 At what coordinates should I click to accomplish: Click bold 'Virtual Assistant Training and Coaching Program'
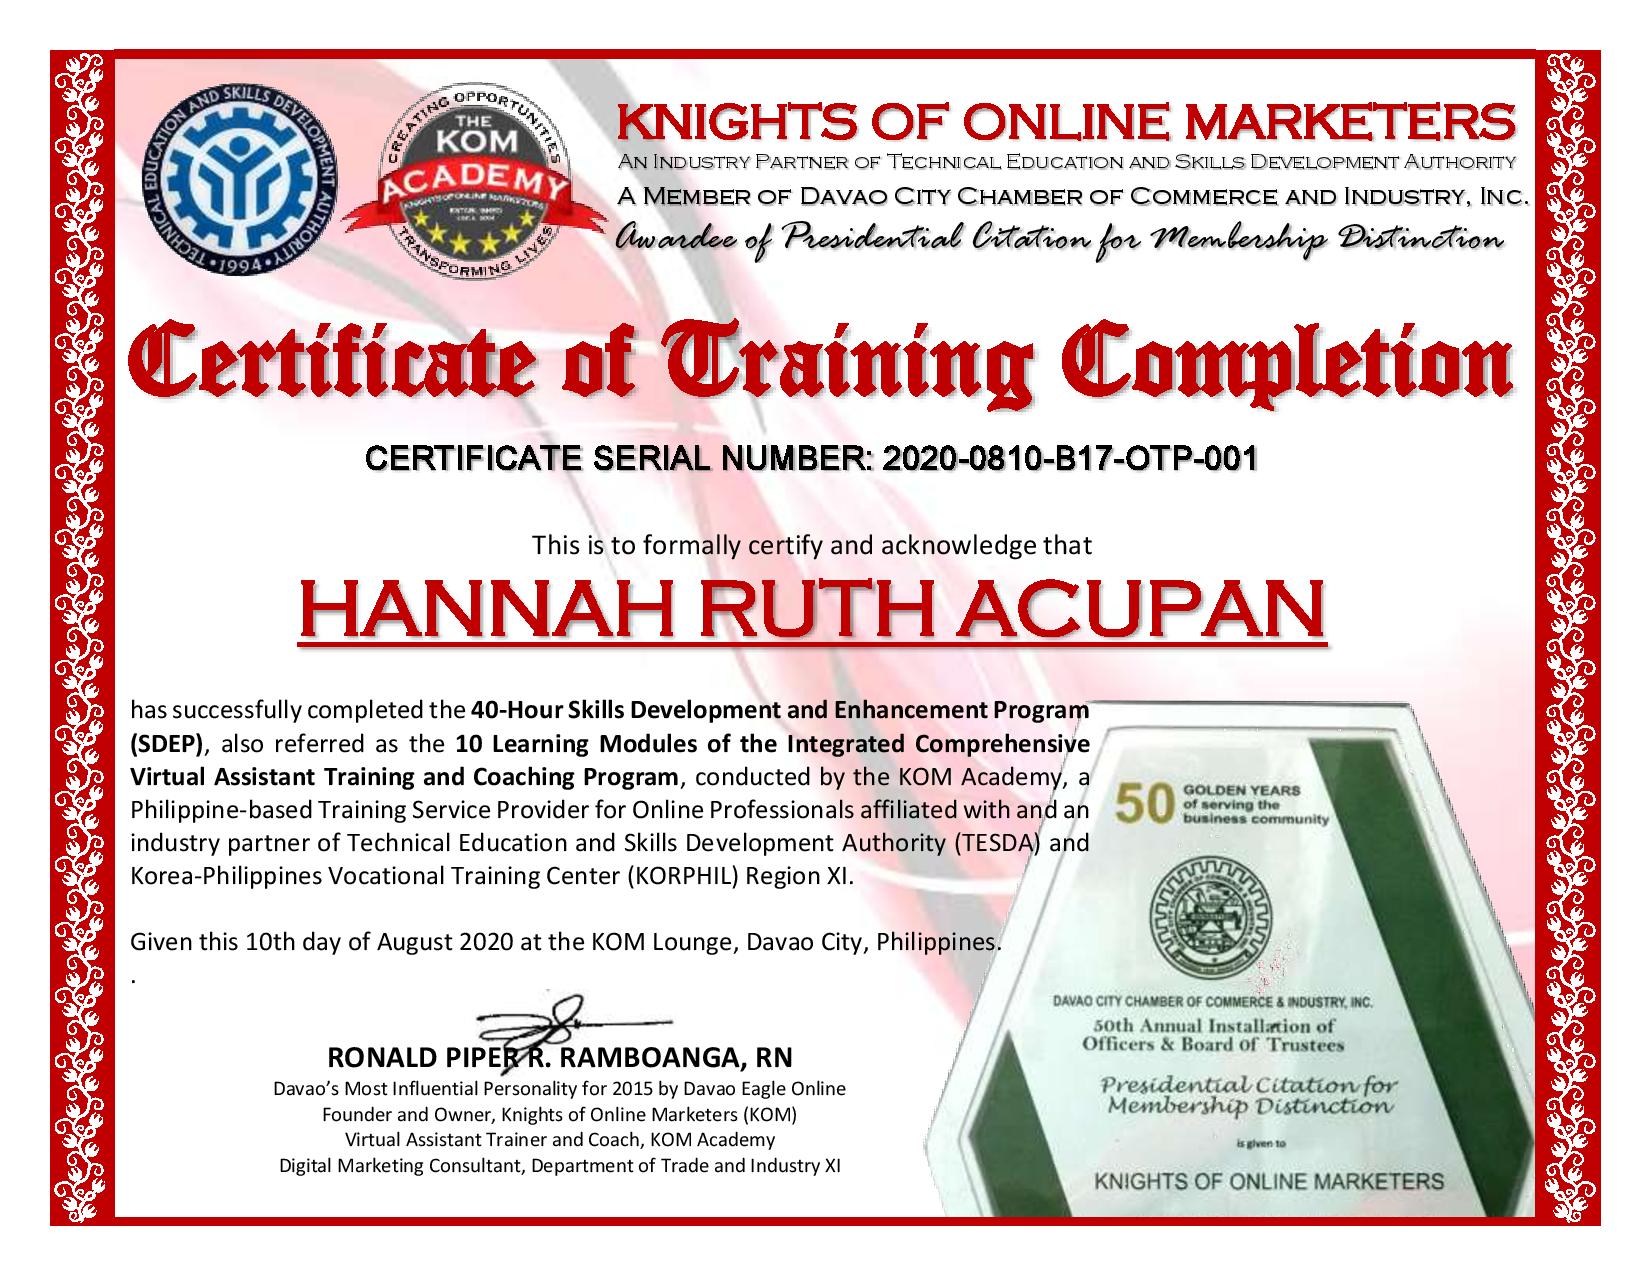click(x=406, y=776)
